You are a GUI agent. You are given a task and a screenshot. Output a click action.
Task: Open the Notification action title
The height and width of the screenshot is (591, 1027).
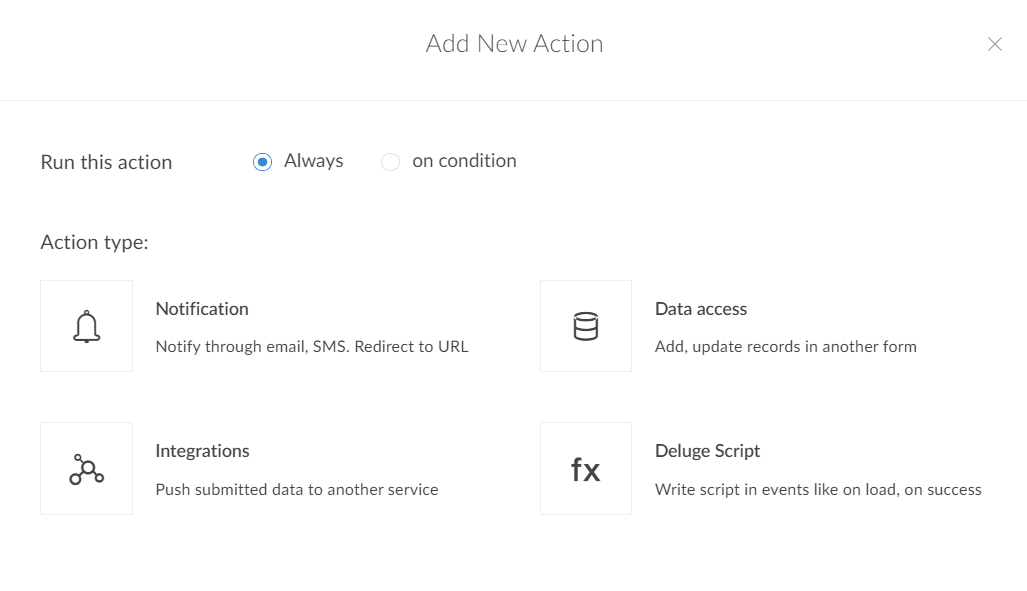(x=202, y=309)
